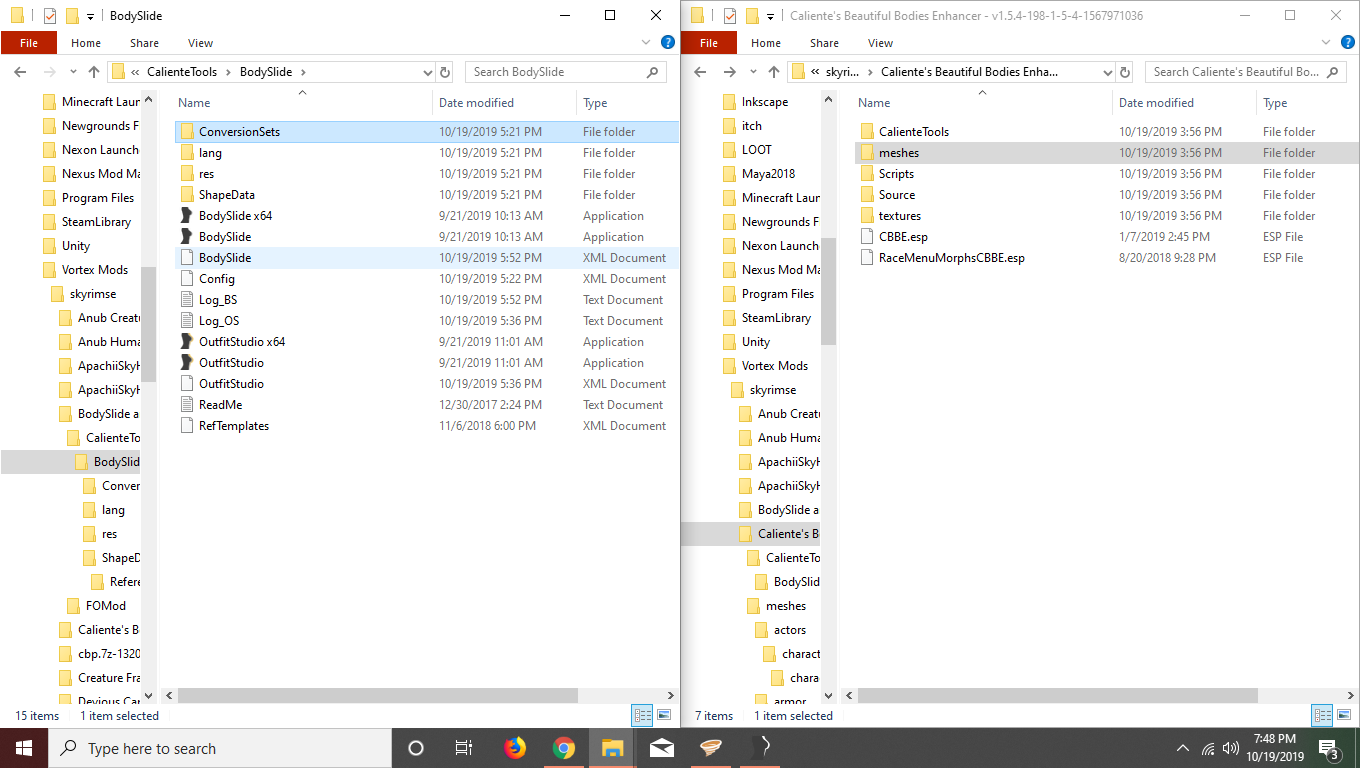Viewport: 1360px width, 768px height.
Task: Open Home tab in Caliente's window
Action: [766, 43]
